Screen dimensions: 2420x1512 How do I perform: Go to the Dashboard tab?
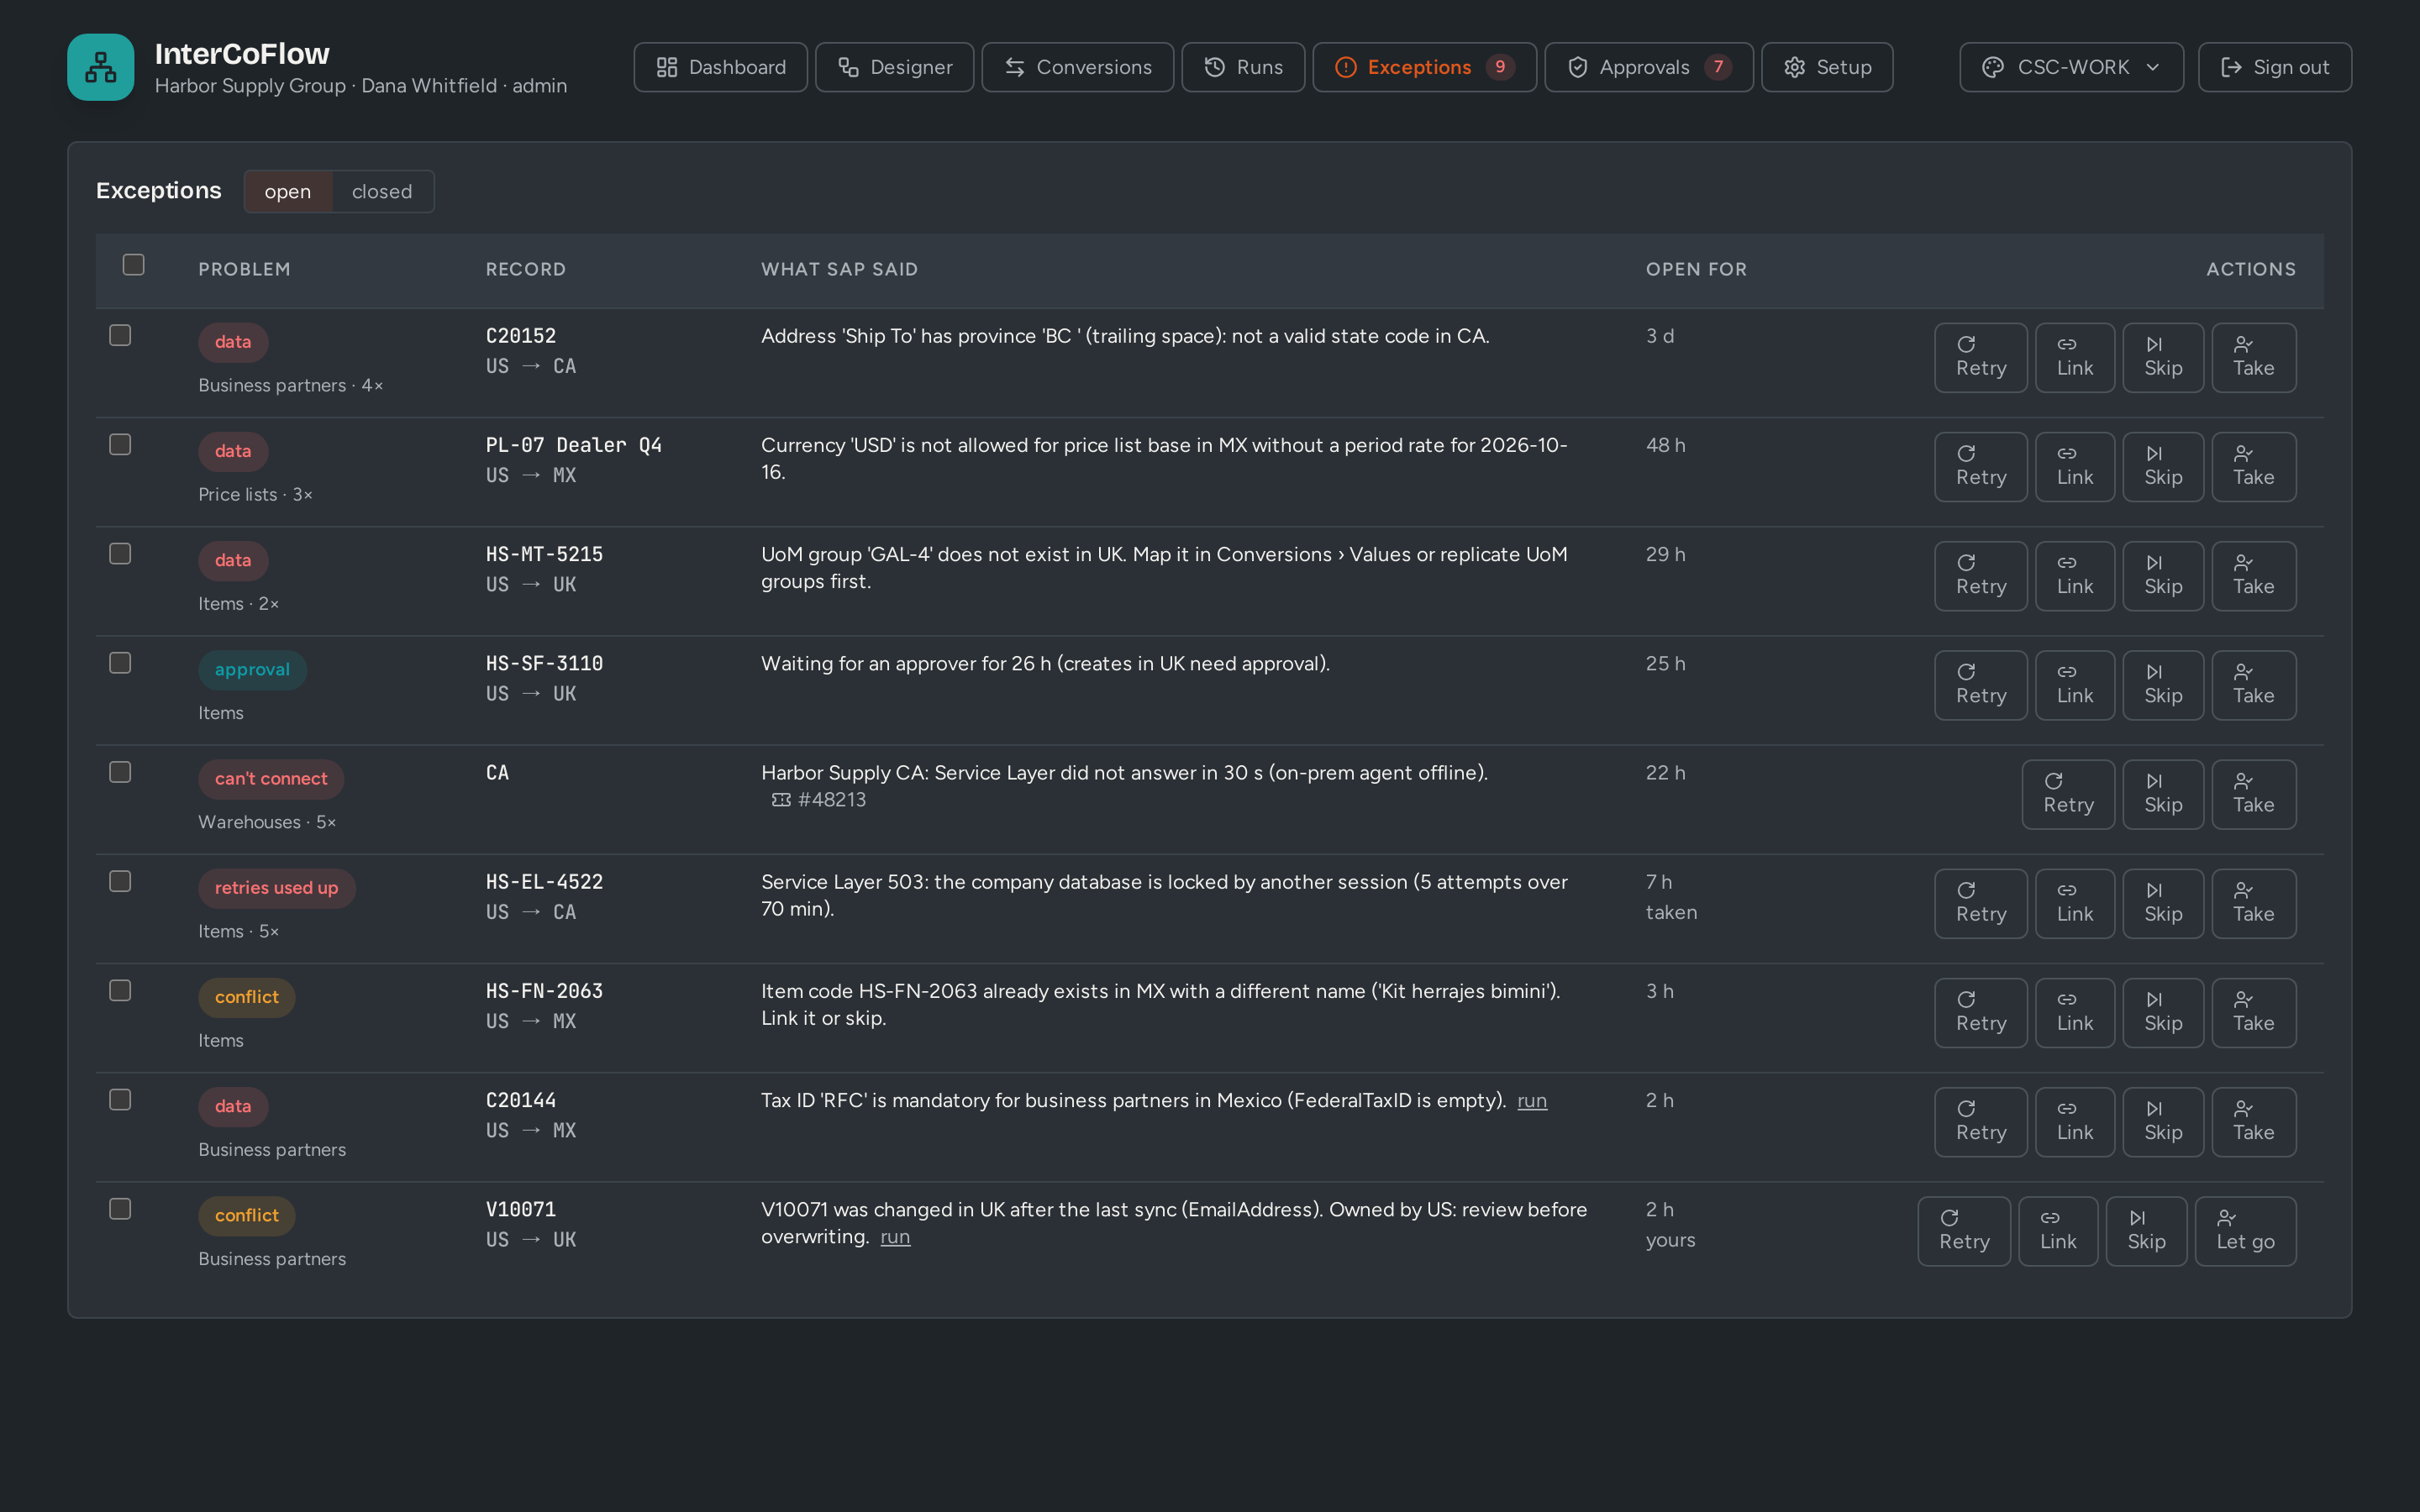pyautogui.click(x=720, y=67)
